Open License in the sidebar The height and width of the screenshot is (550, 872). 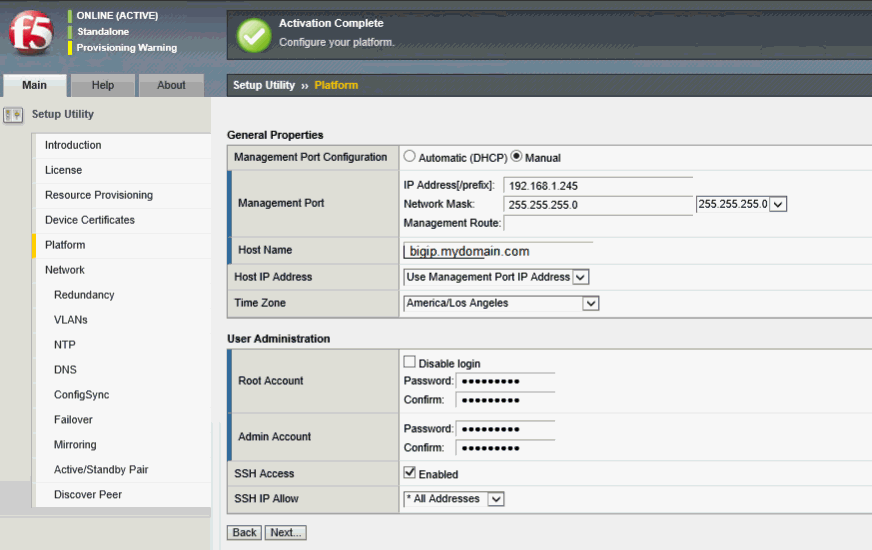pos(64,170)
